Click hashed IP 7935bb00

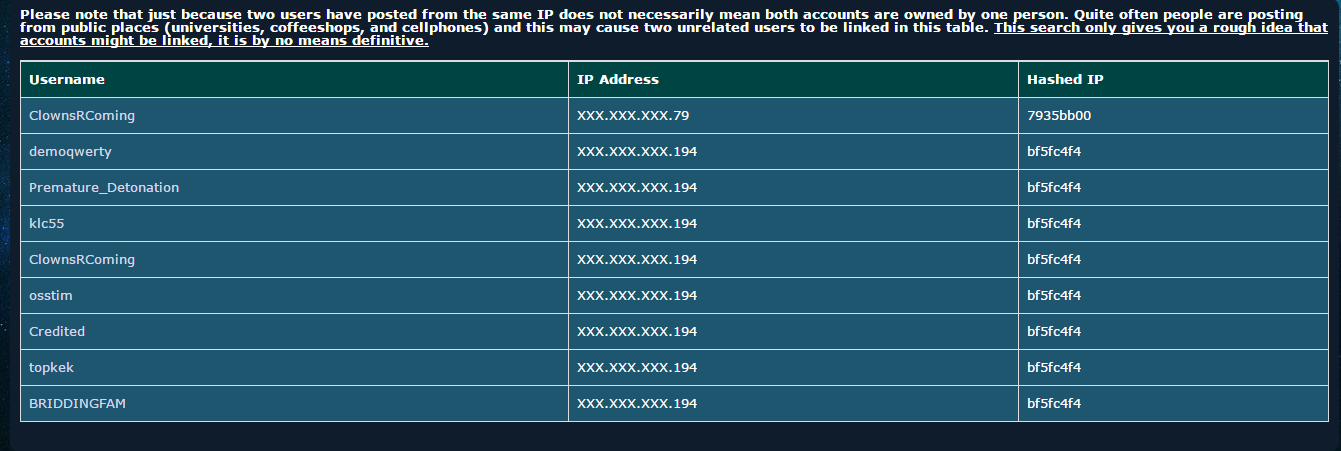(1059, 115)
